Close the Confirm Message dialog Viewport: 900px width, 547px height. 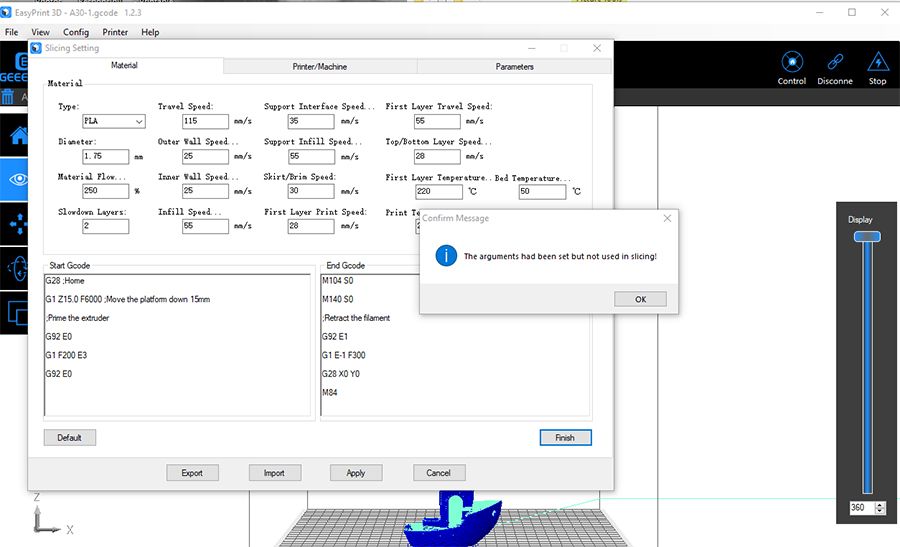click(x=667, y=218)
